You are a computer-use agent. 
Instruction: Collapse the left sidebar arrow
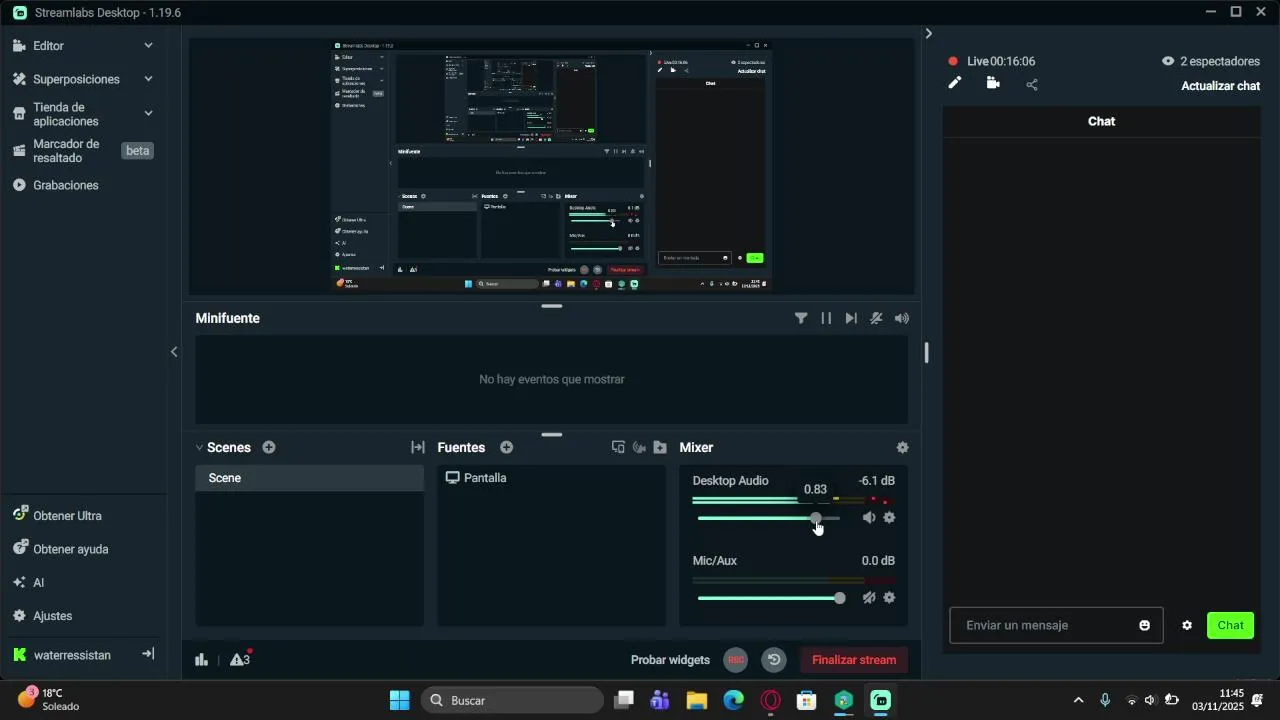click(174, 352)
